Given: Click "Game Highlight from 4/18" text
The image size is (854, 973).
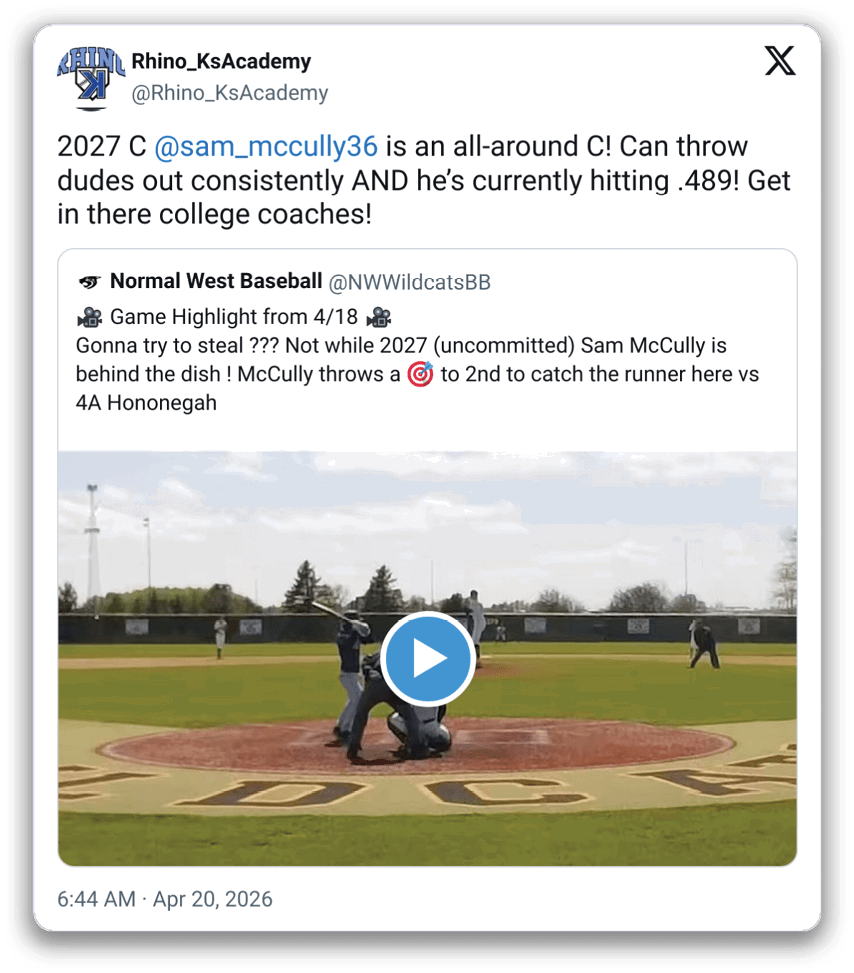Looking at the screenshot, I should coord(235,318).
